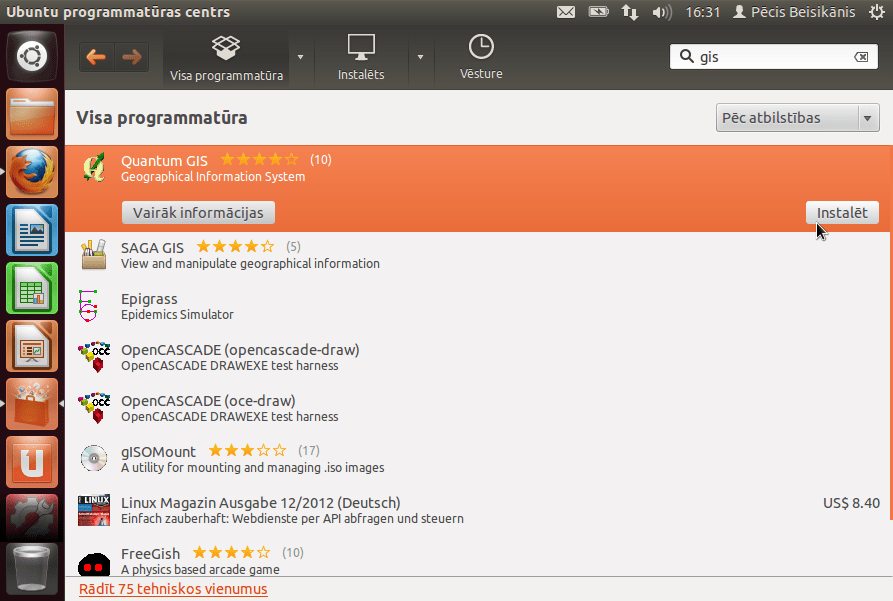
Task: Select Linux Magazin Ausgabe 12/2012 entry
Action: [477, 510]
